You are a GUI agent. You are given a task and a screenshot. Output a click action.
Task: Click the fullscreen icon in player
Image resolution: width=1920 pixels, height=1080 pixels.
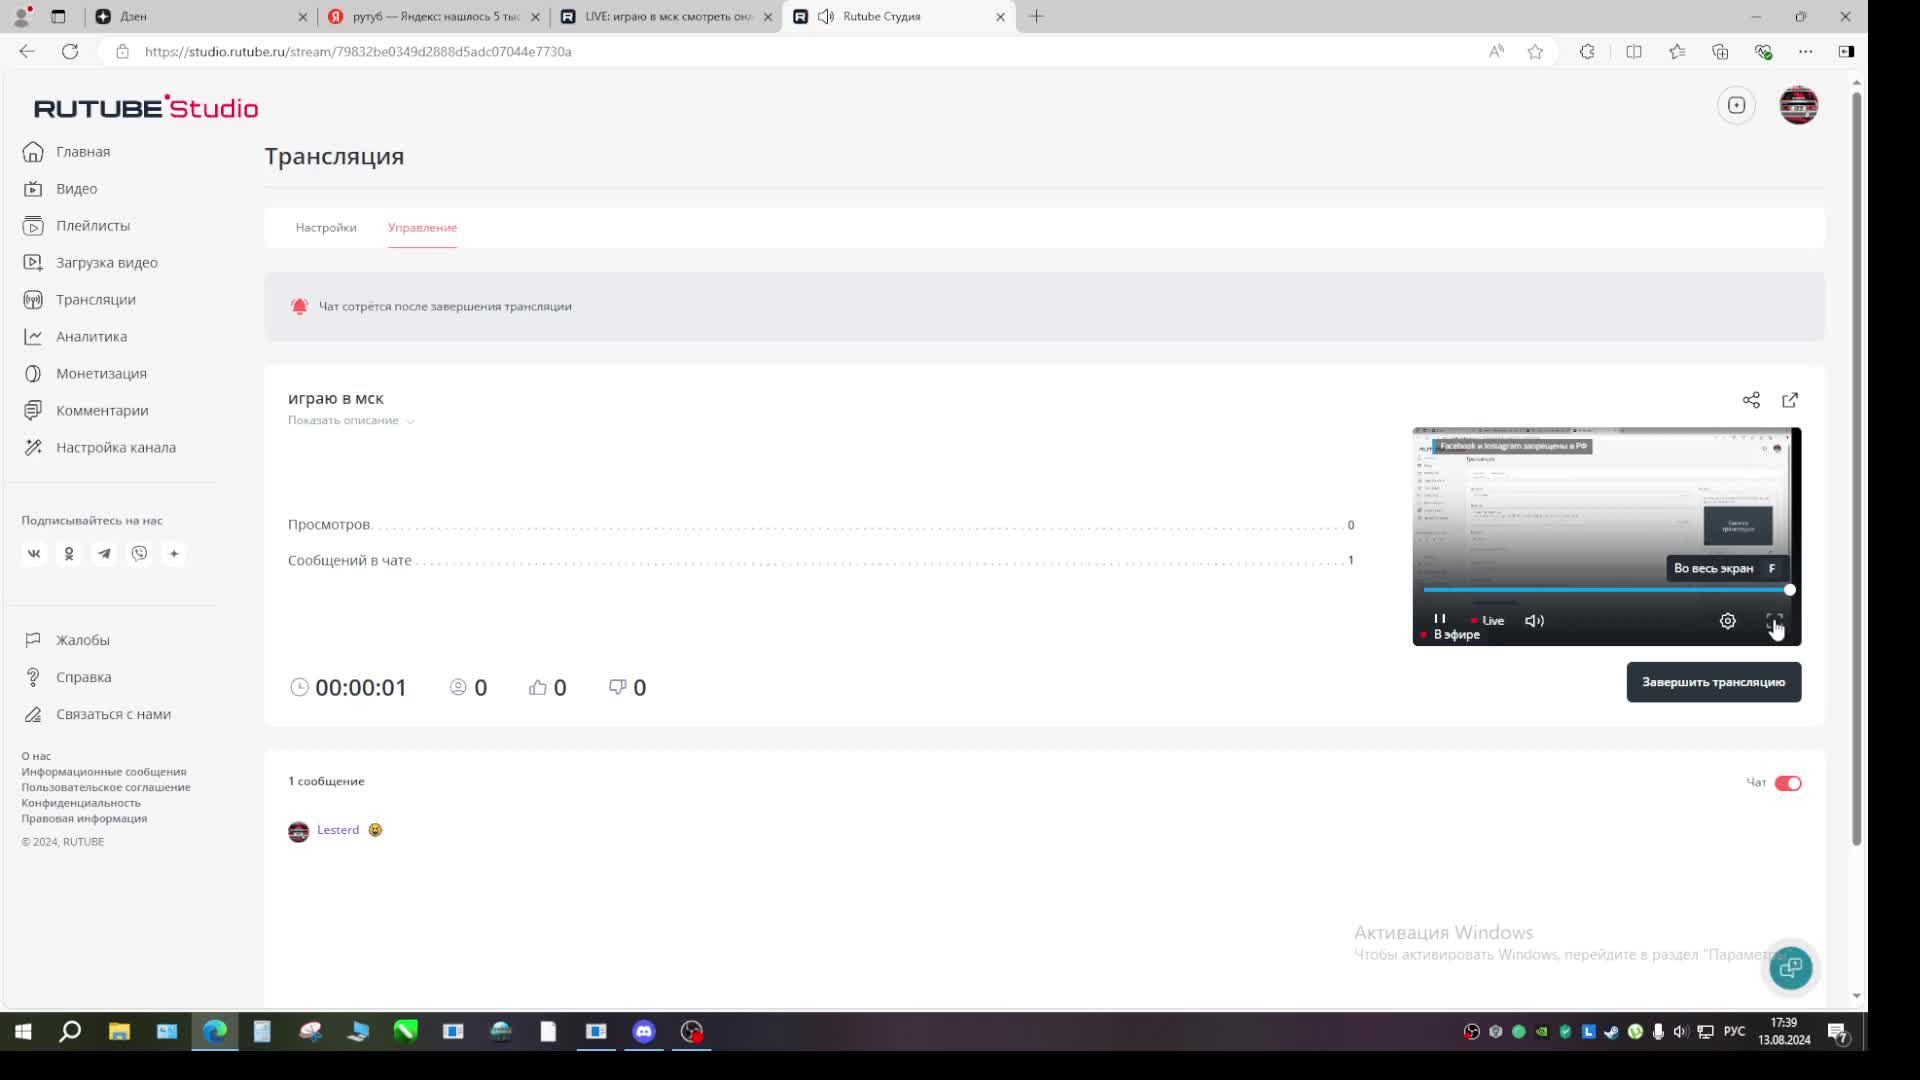[1774, 621]
